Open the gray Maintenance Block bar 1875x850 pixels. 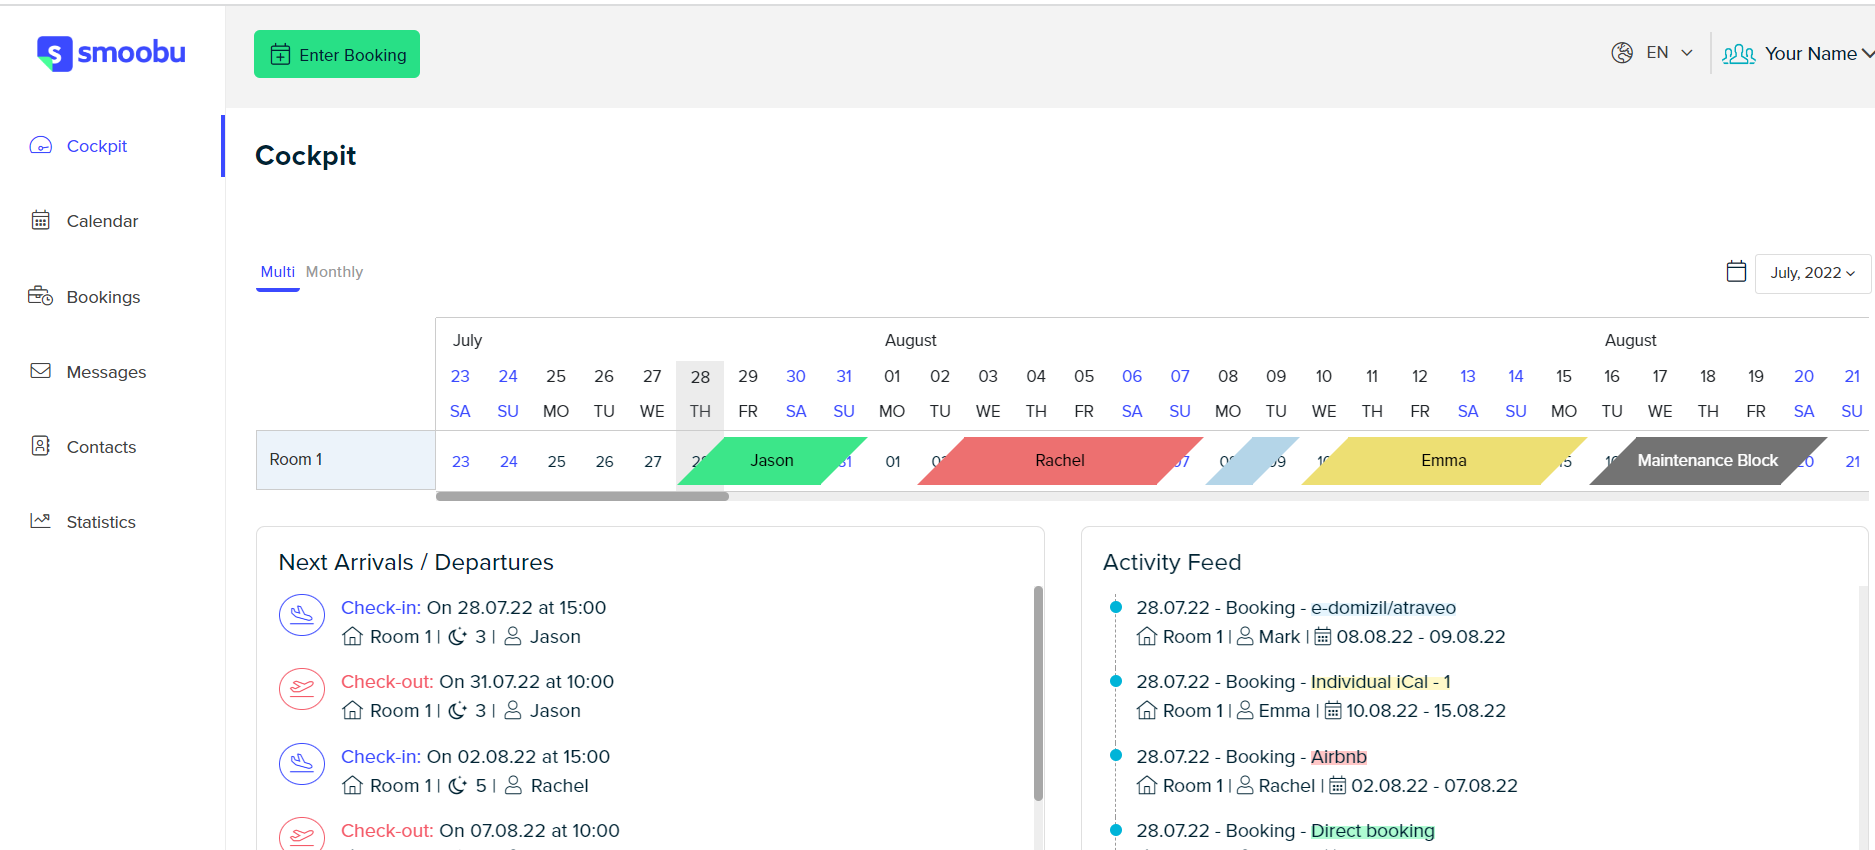1708,460
